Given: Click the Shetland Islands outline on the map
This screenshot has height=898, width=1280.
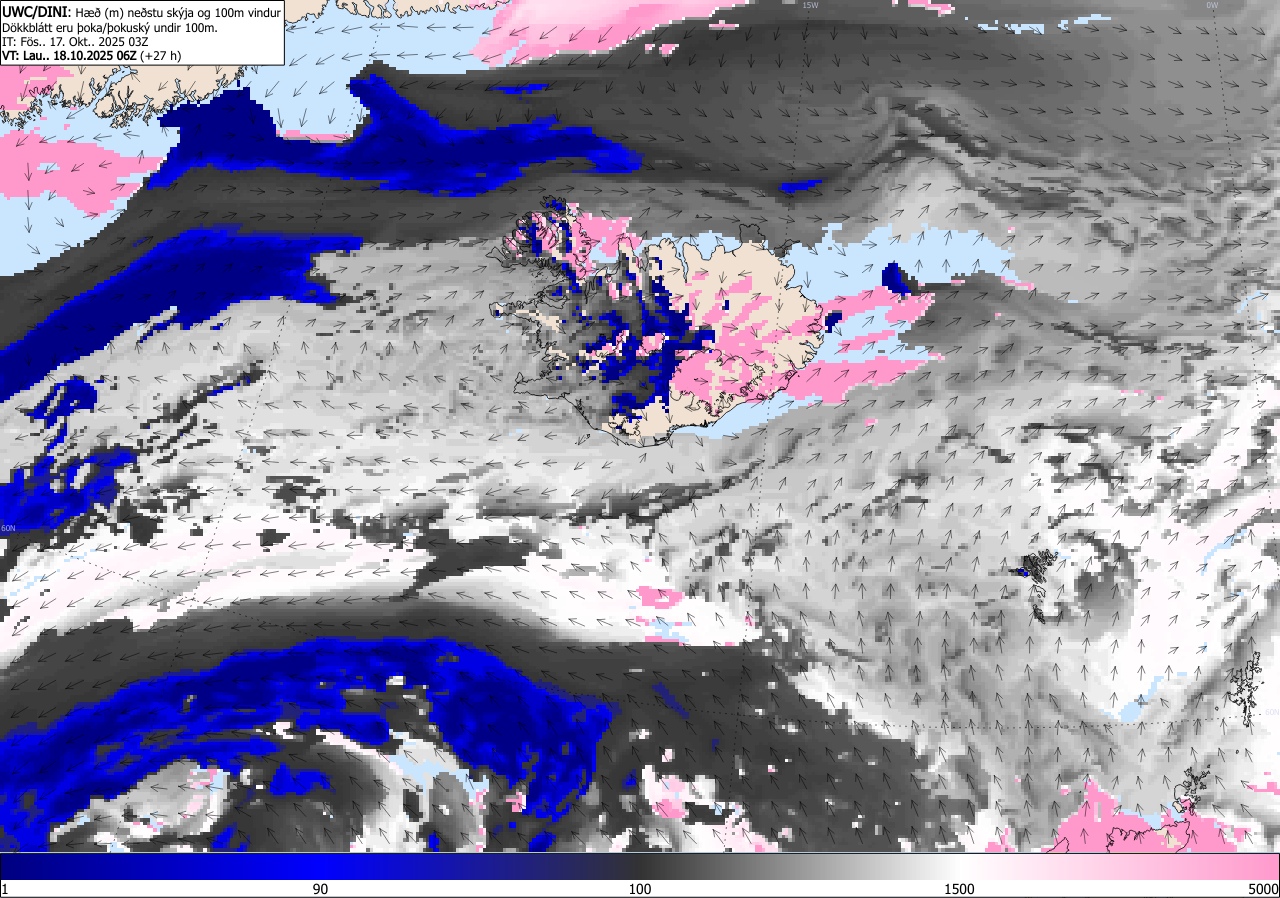Looking at the screenshot, I should (x=1246, y=690).
